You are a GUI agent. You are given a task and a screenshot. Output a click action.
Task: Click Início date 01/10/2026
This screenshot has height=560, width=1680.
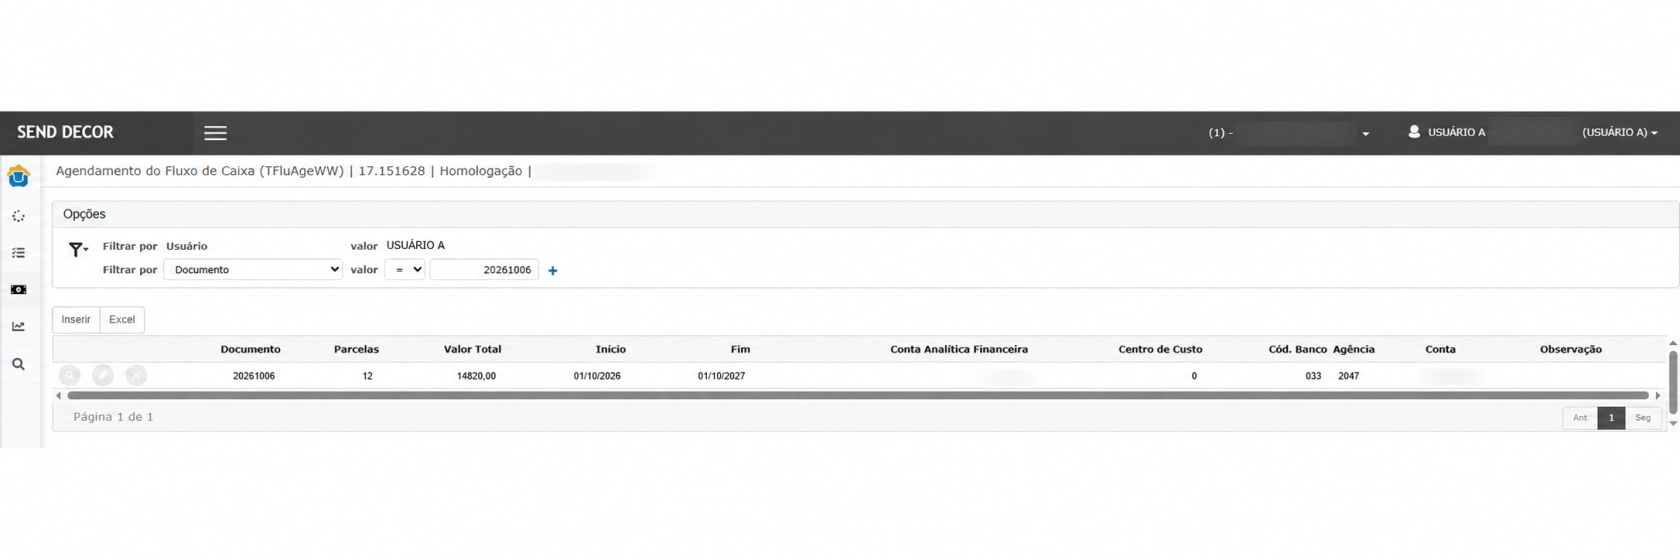pyautogui.click(x=597, y=376)
